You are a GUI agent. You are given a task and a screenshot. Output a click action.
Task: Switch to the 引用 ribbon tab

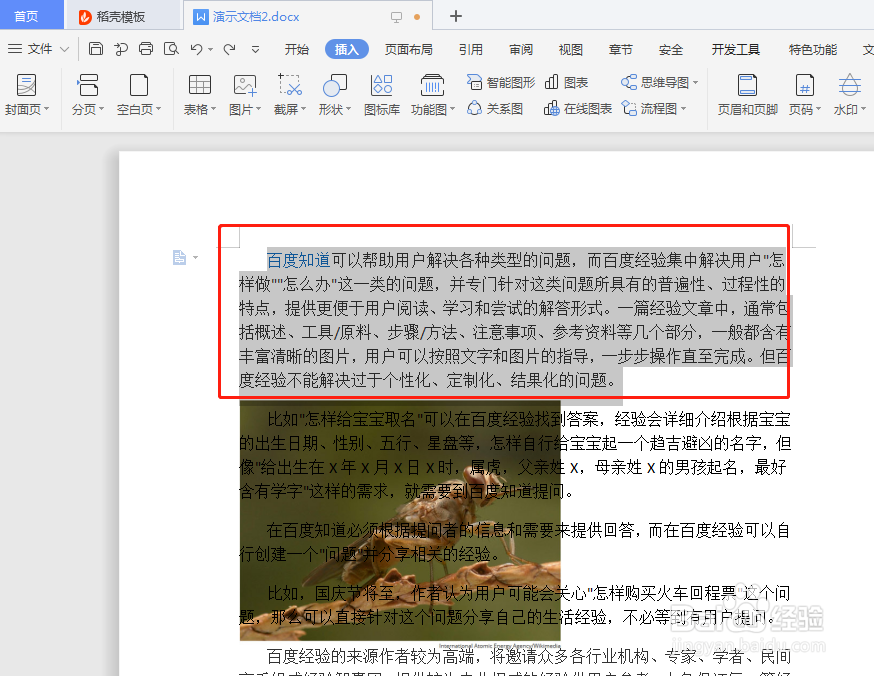(470, 50)
